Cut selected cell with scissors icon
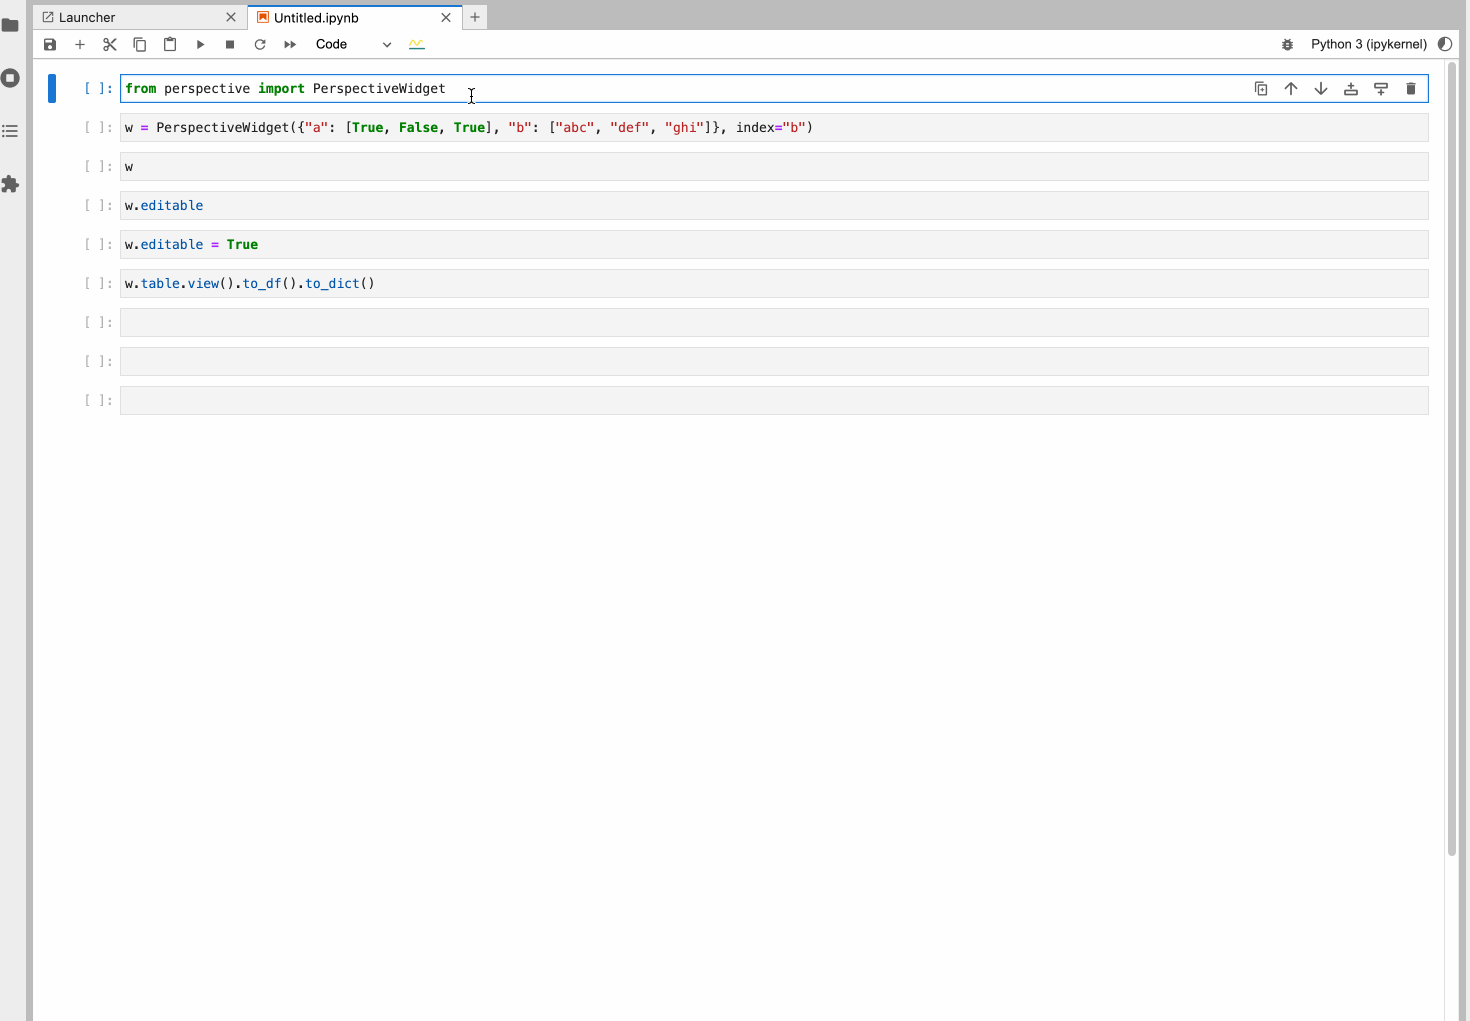 [110, 44]
